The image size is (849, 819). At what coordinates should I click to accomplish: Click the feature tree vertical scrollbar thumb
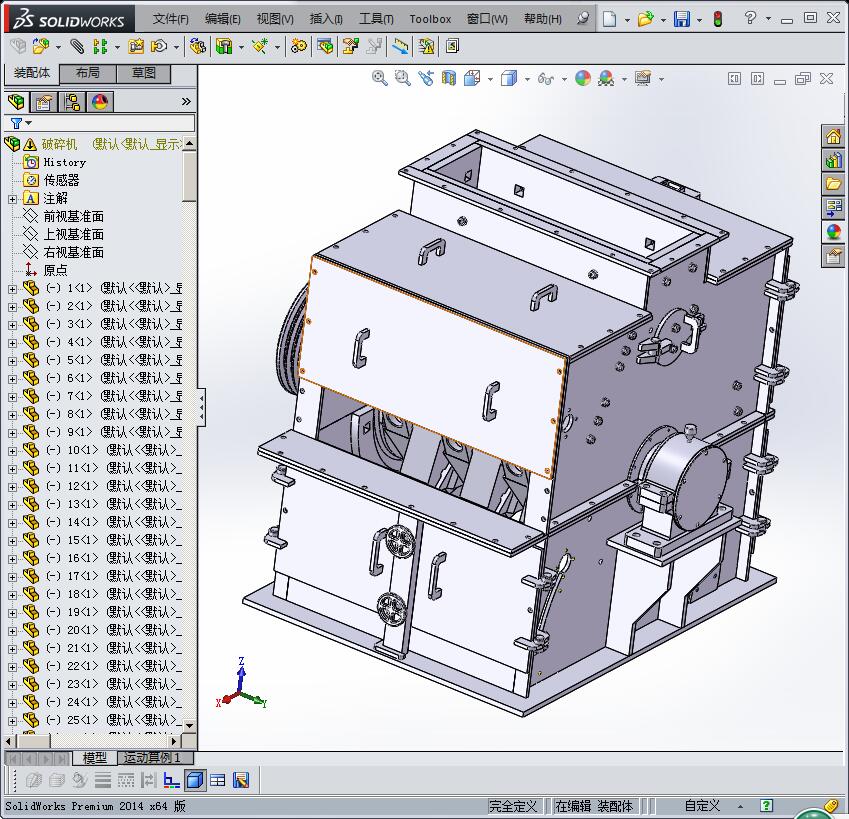(x=189, y=176)
